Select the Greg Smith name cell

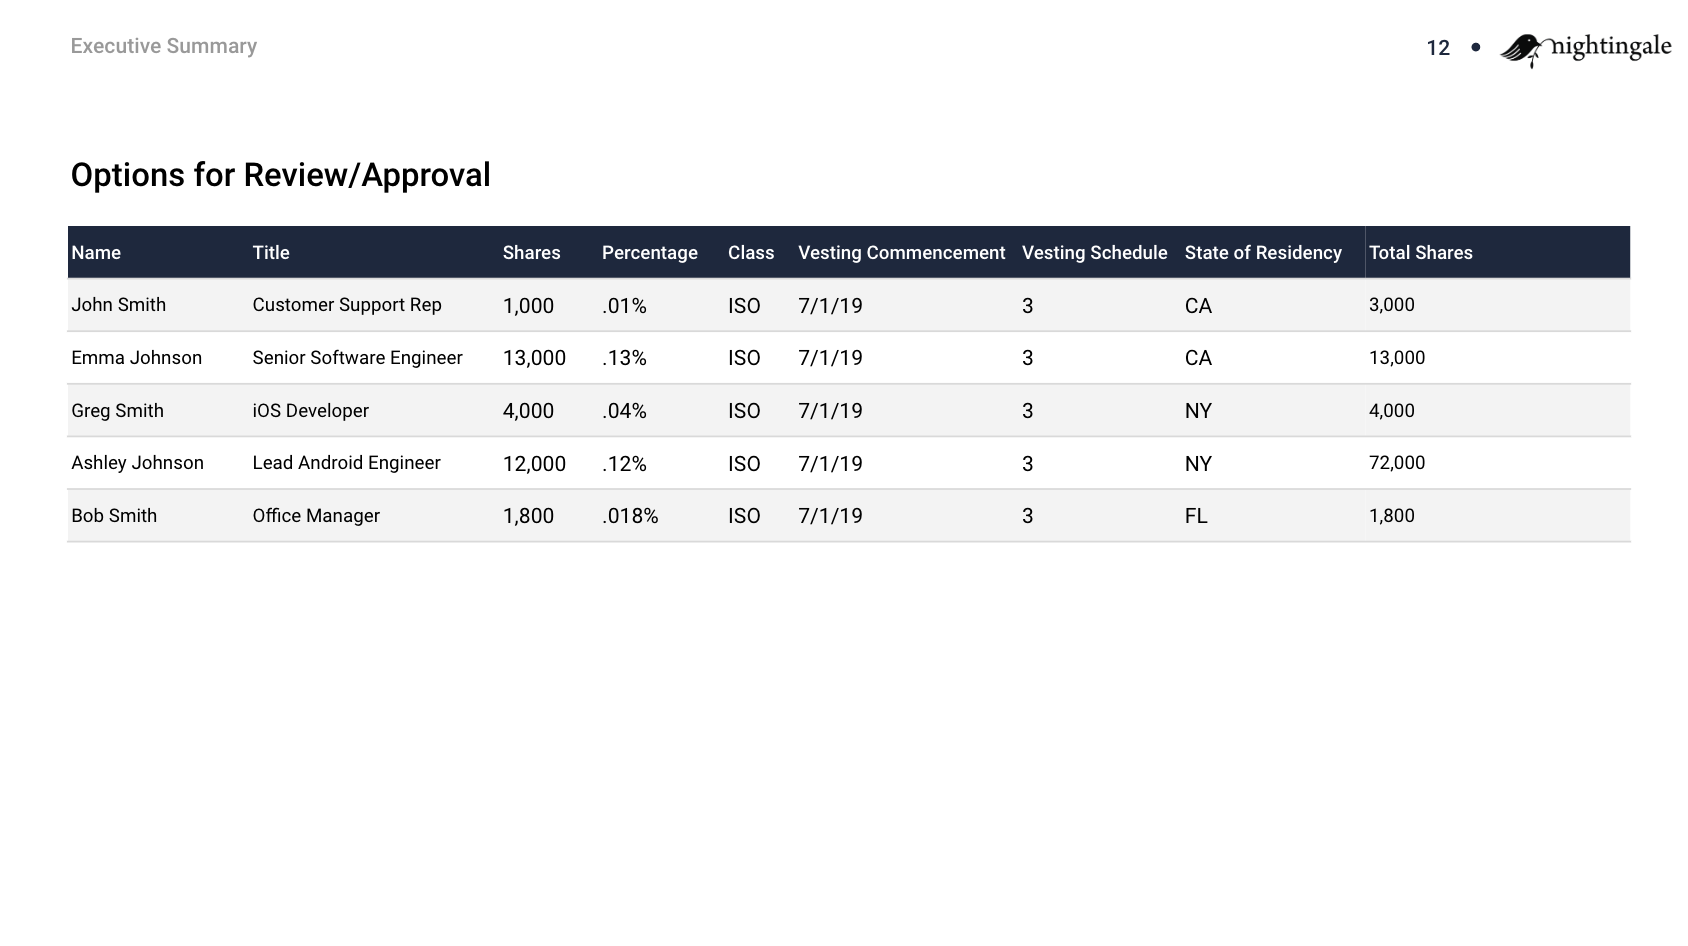pyautogui.click(x=118, y=411)
